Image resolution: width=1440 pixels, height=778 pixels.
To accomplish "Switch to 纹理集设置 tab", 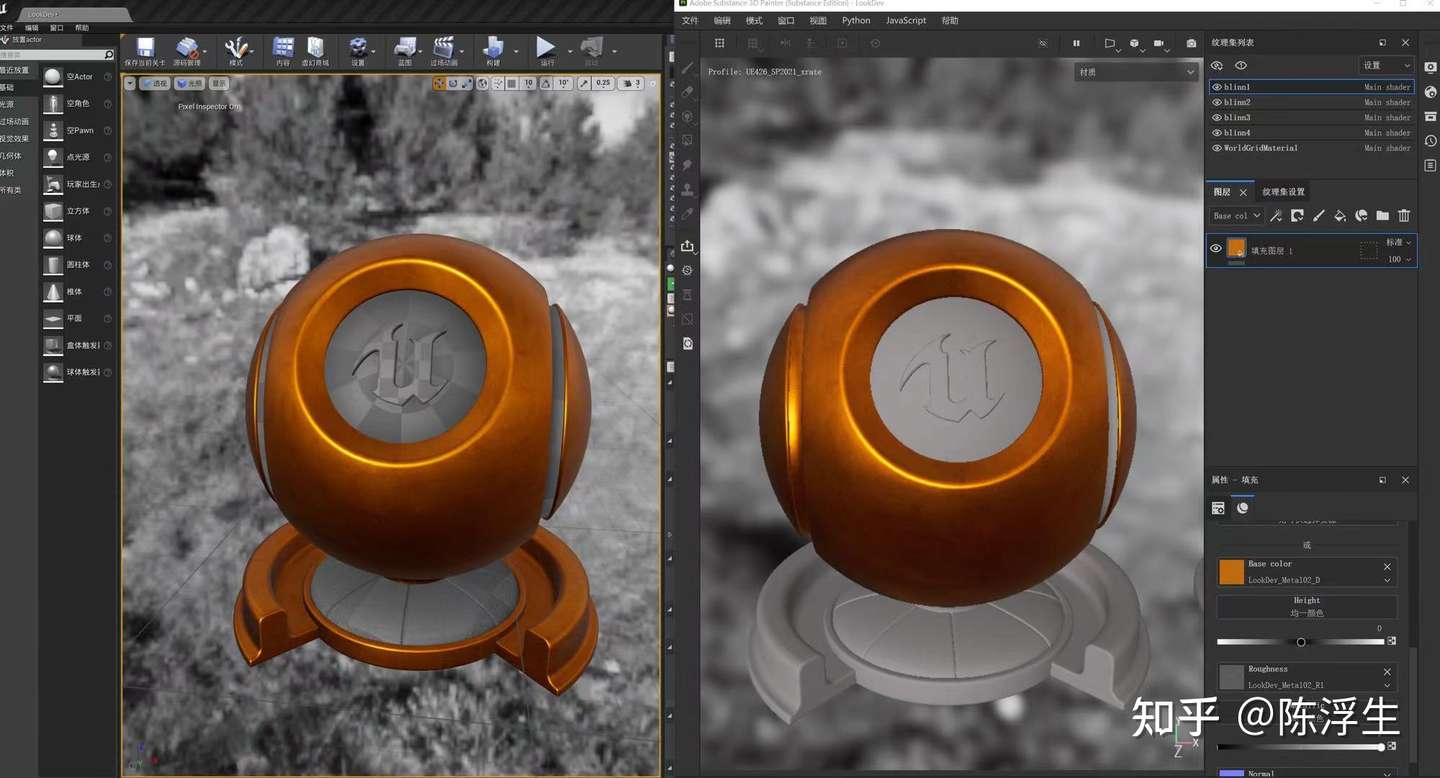I will tap(1283, 192).
